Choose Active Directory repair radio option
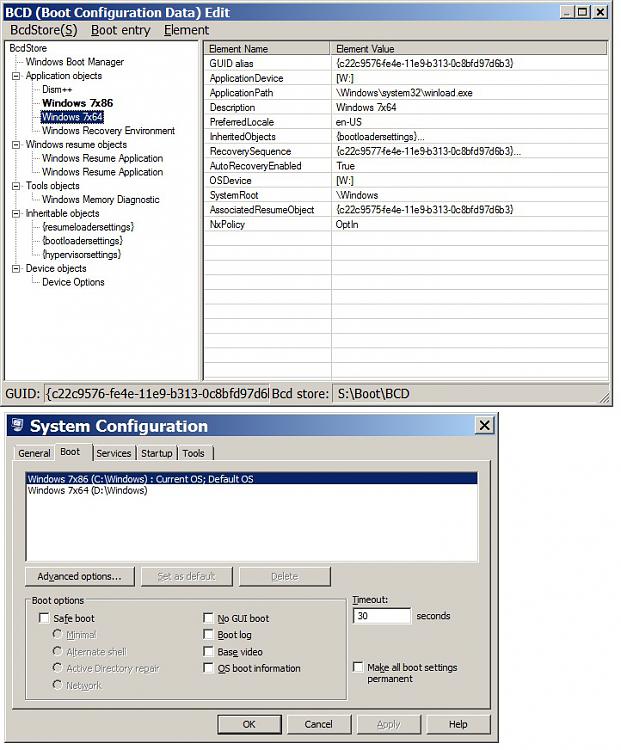Viewport: 621px width, 750px height. 57,667
